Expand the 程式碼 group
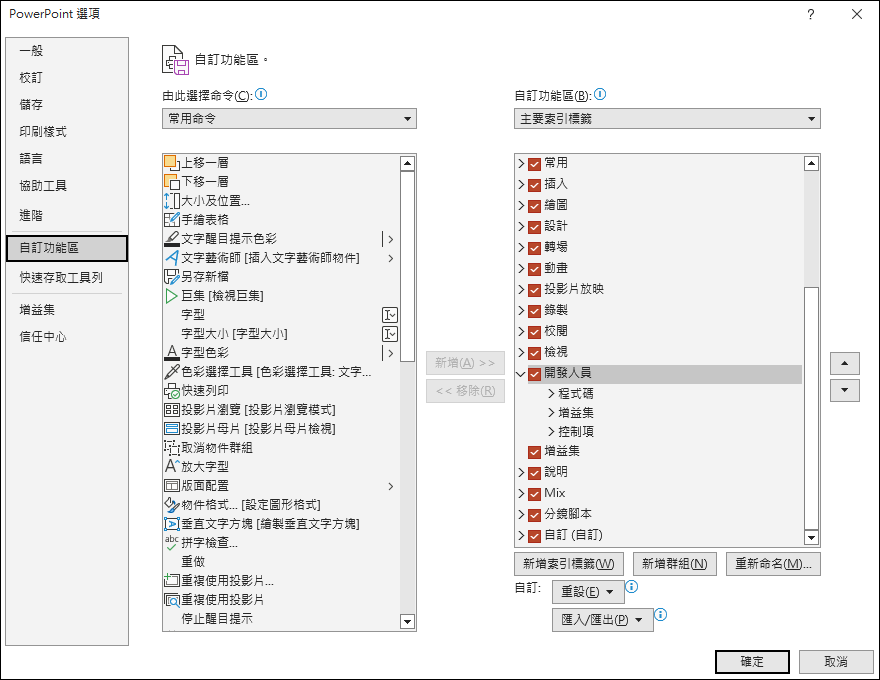The width and height of the screenshot is (880, 680). click(551, 393)
